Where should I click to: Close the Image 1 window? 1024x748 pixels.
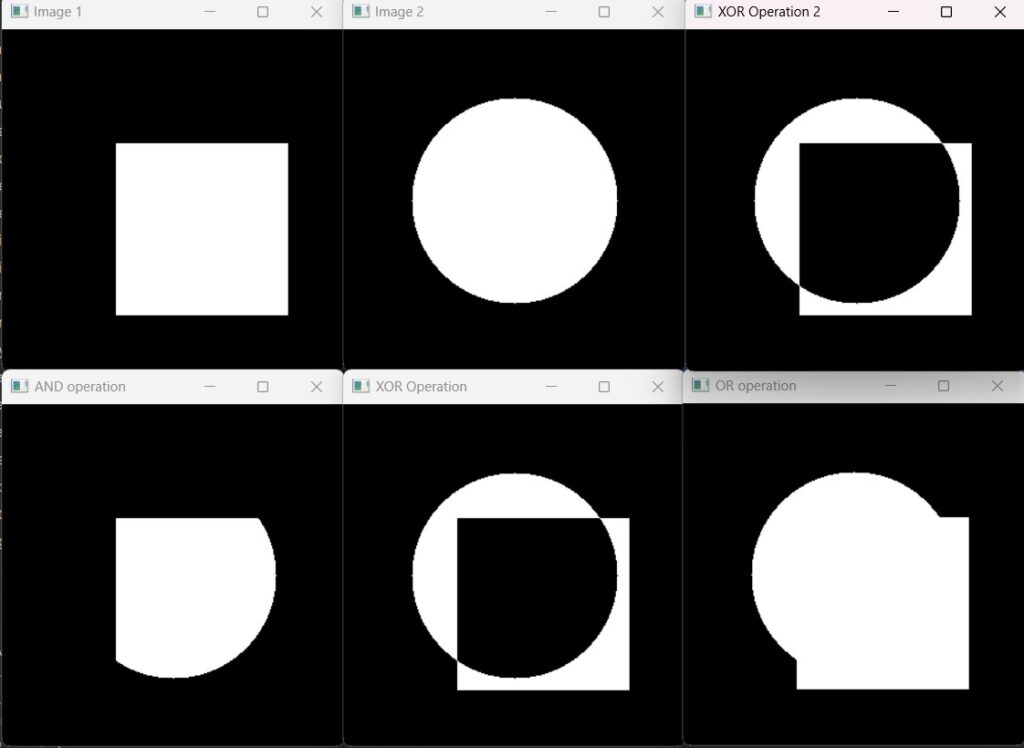(x=316, y=12)
